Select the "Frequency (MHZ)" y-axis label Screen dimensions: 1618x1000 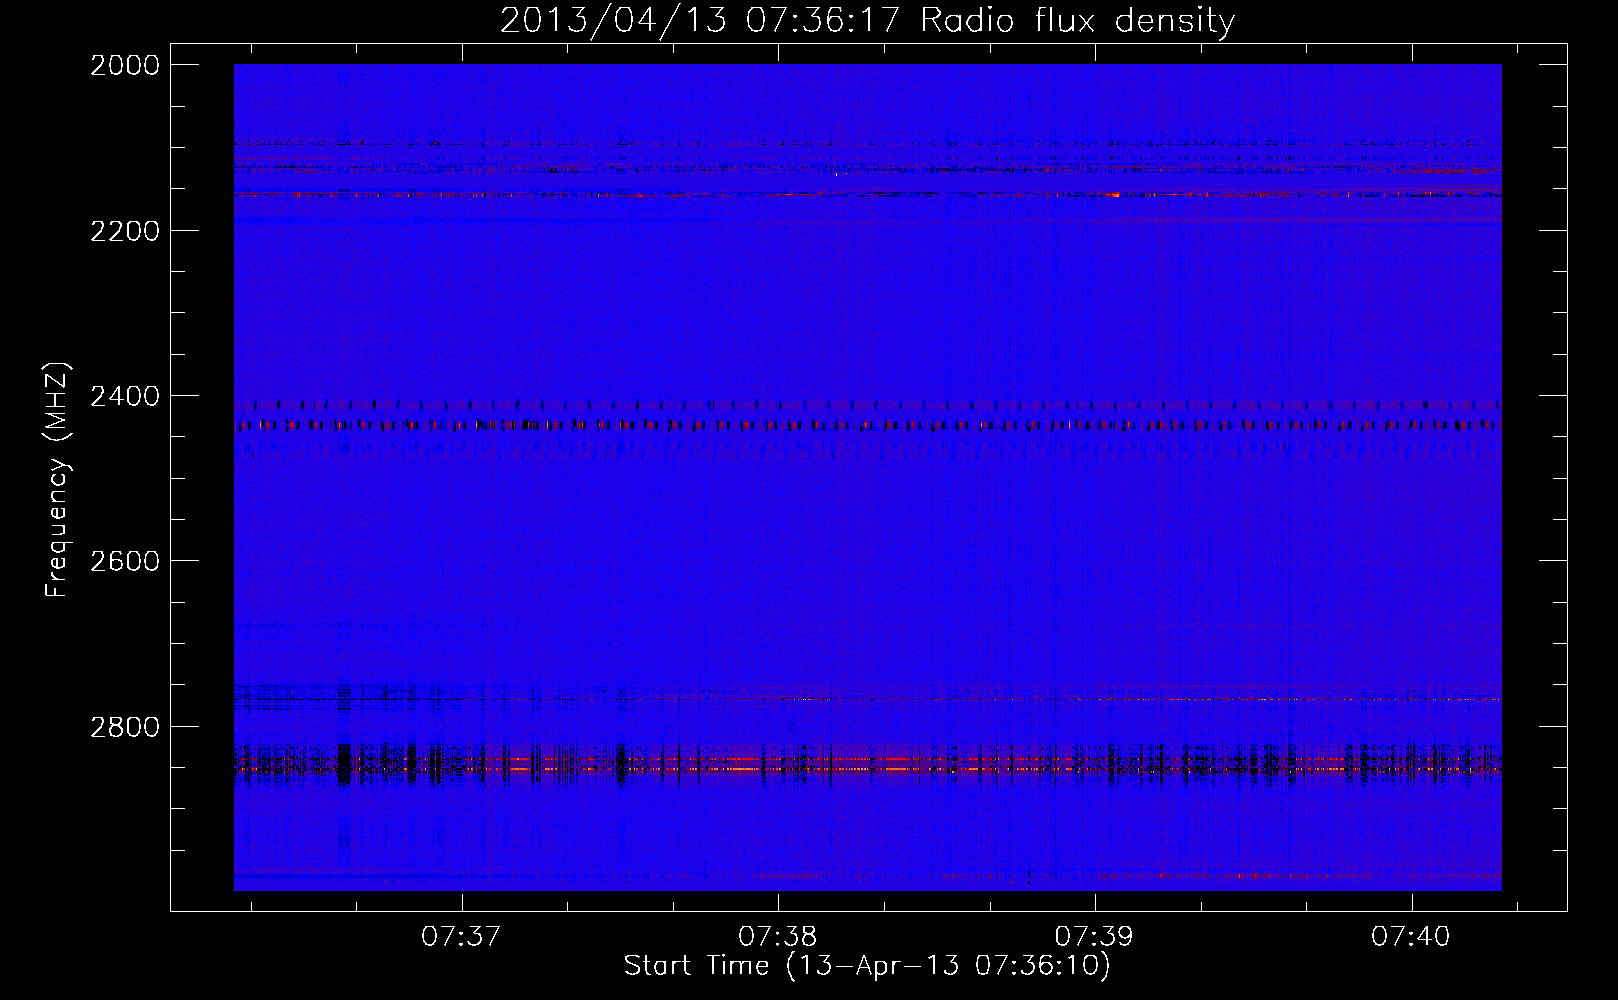pyautogui.click(x=57, y=480)
